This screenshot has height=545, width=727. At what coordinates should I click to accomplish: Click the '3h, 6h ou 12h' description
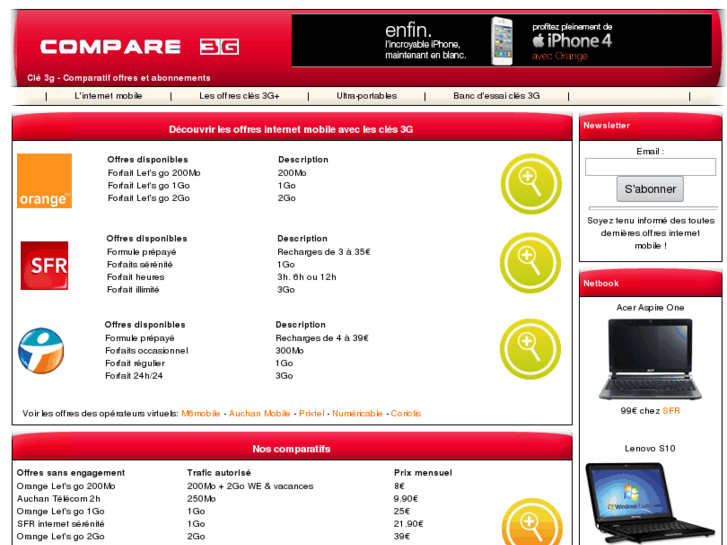pos(306,277)
